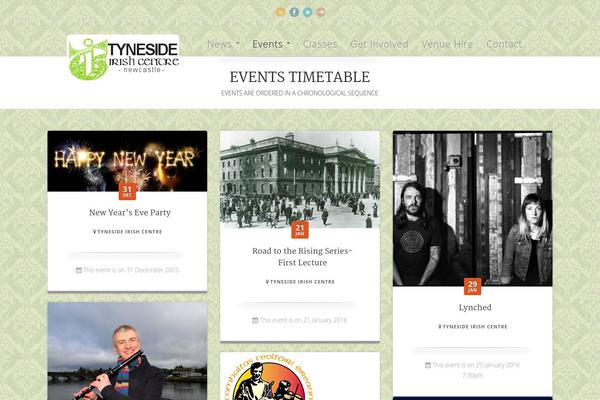The height and width of the screenshot is (400, 600).
Task: Go to the Get Involved page
Action: coord(379,44)
